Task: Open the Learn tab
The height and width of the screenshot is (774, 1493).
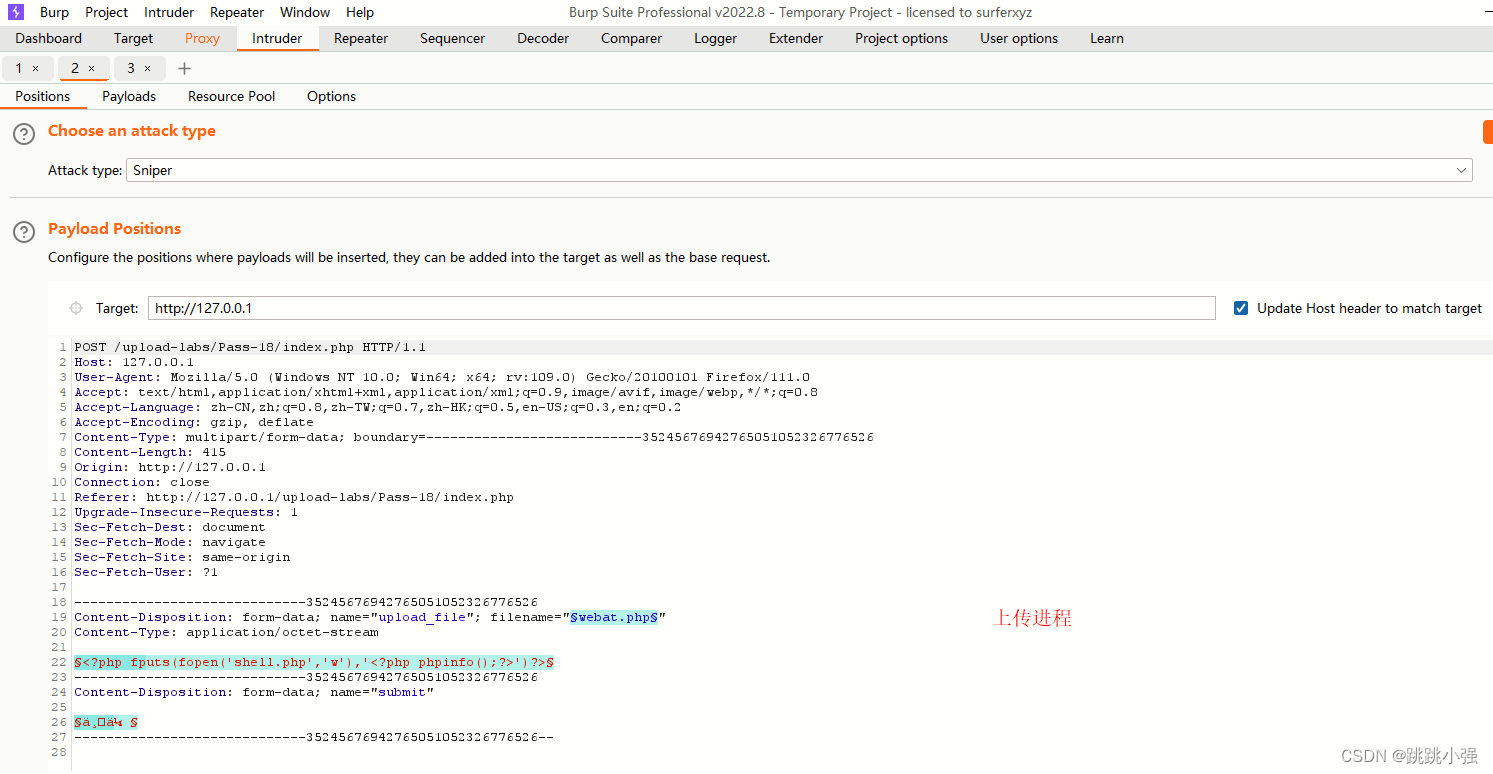Action: 1107,38
